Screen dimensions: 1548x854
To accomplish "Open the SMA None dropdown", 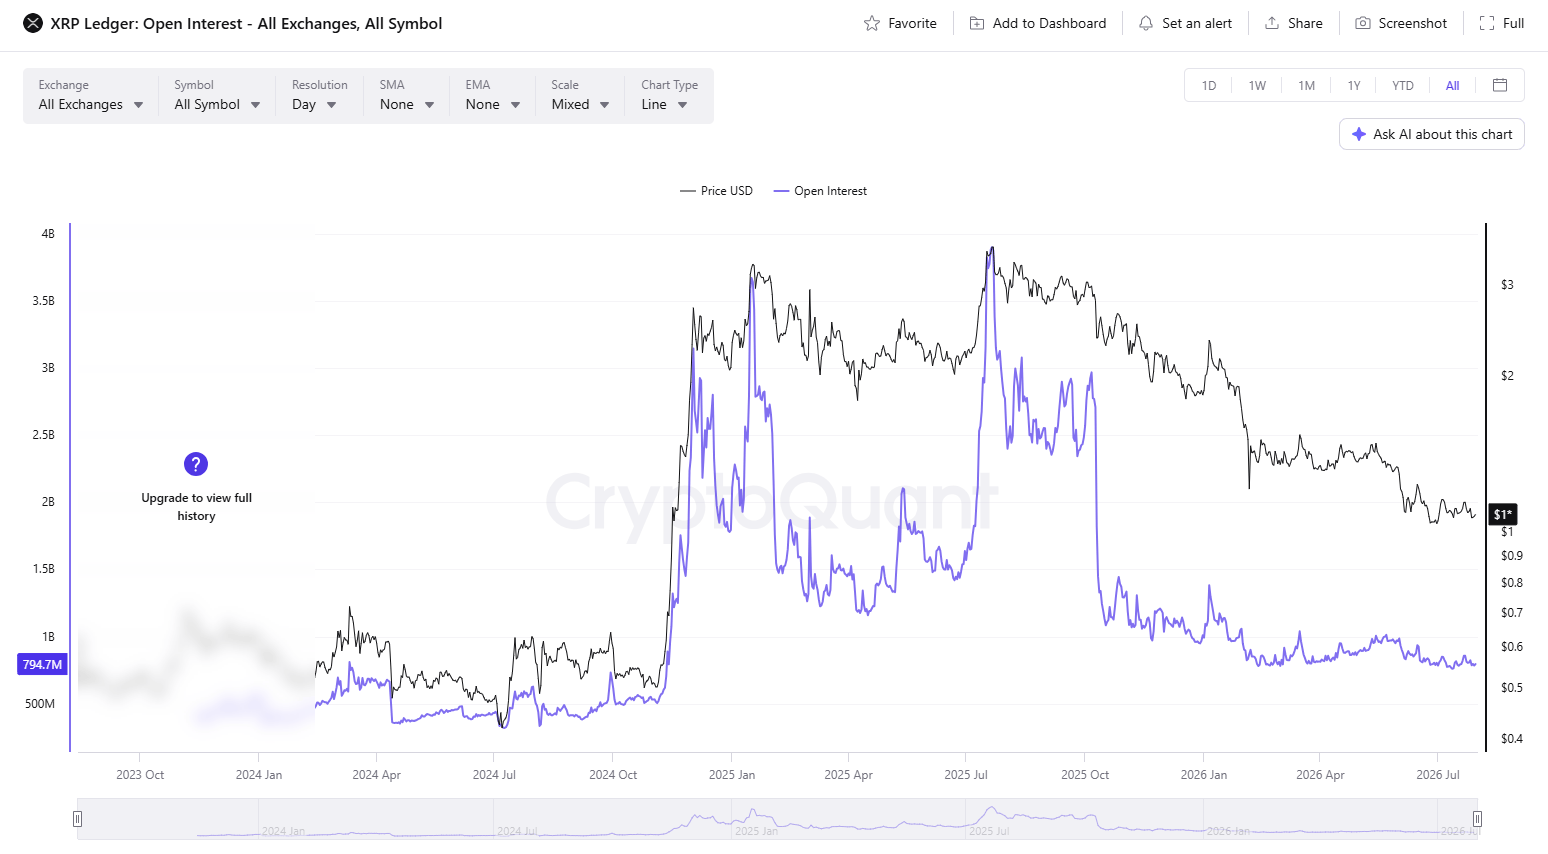I will click(x=407, y=96).
